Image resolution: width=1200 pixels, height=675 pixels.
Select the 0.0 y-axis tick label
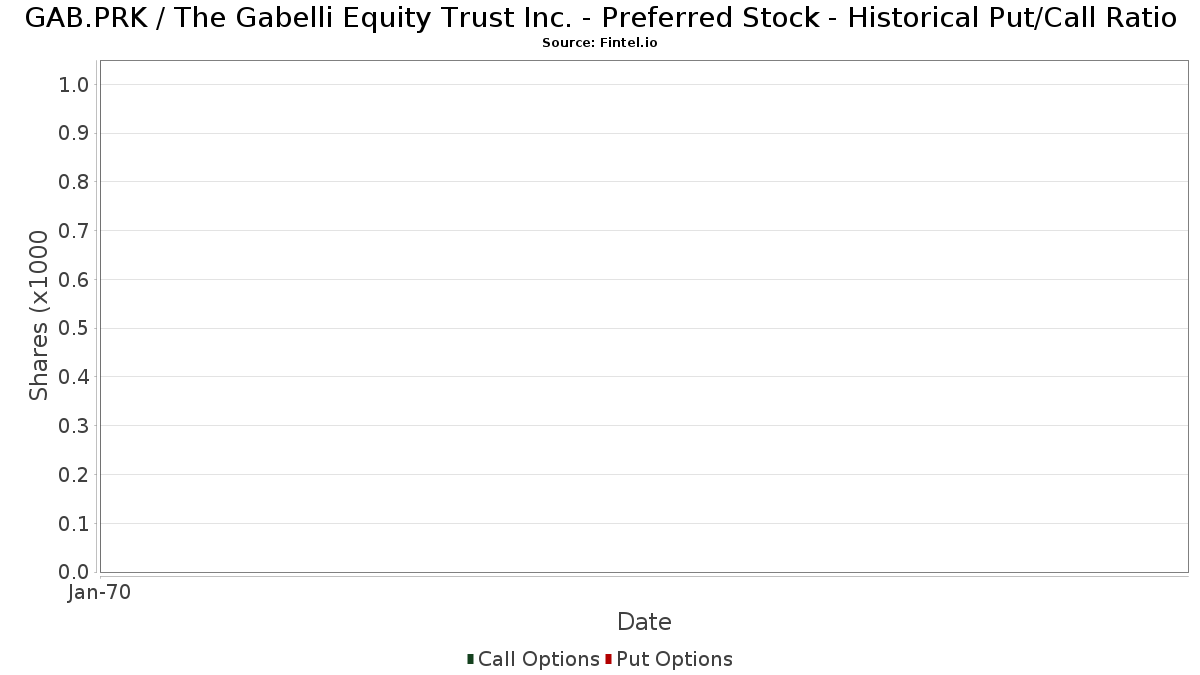(74, 572)
